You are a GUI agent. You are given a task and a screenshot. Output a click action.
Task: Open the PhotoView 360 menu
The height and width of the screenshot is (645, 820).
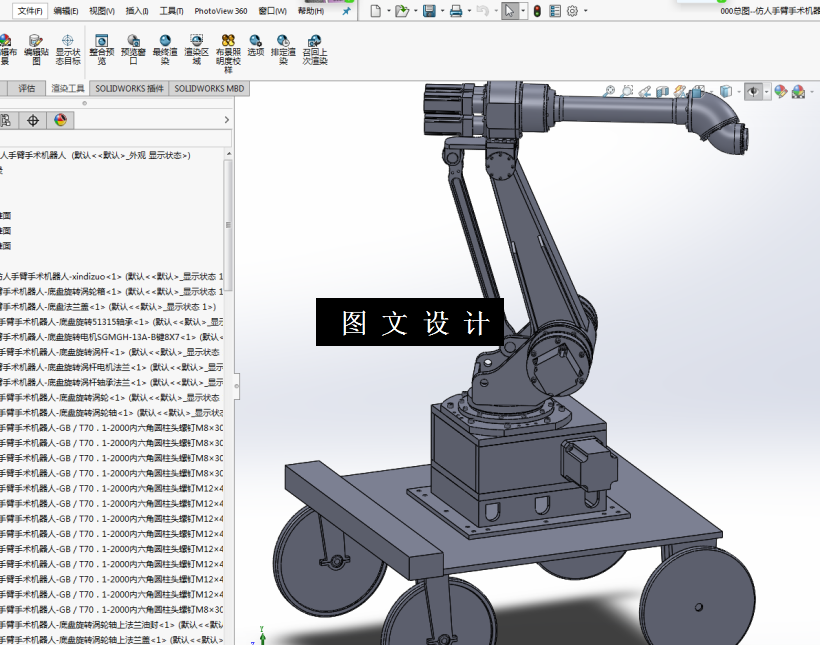[221, 11]
